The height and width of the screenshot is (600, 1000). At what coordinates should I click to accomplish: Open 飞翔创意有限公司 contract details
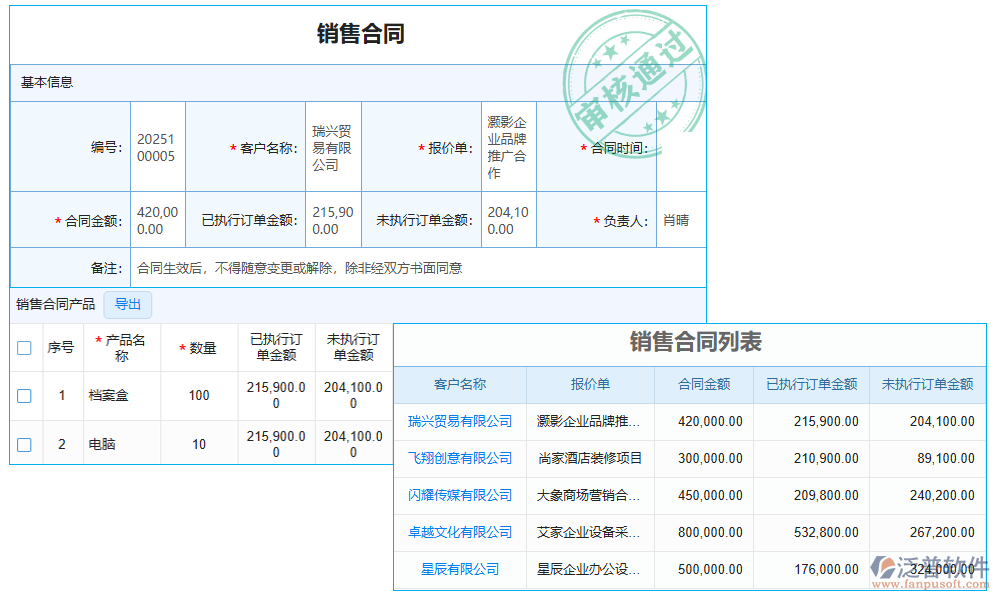click(x=459, y=458)
